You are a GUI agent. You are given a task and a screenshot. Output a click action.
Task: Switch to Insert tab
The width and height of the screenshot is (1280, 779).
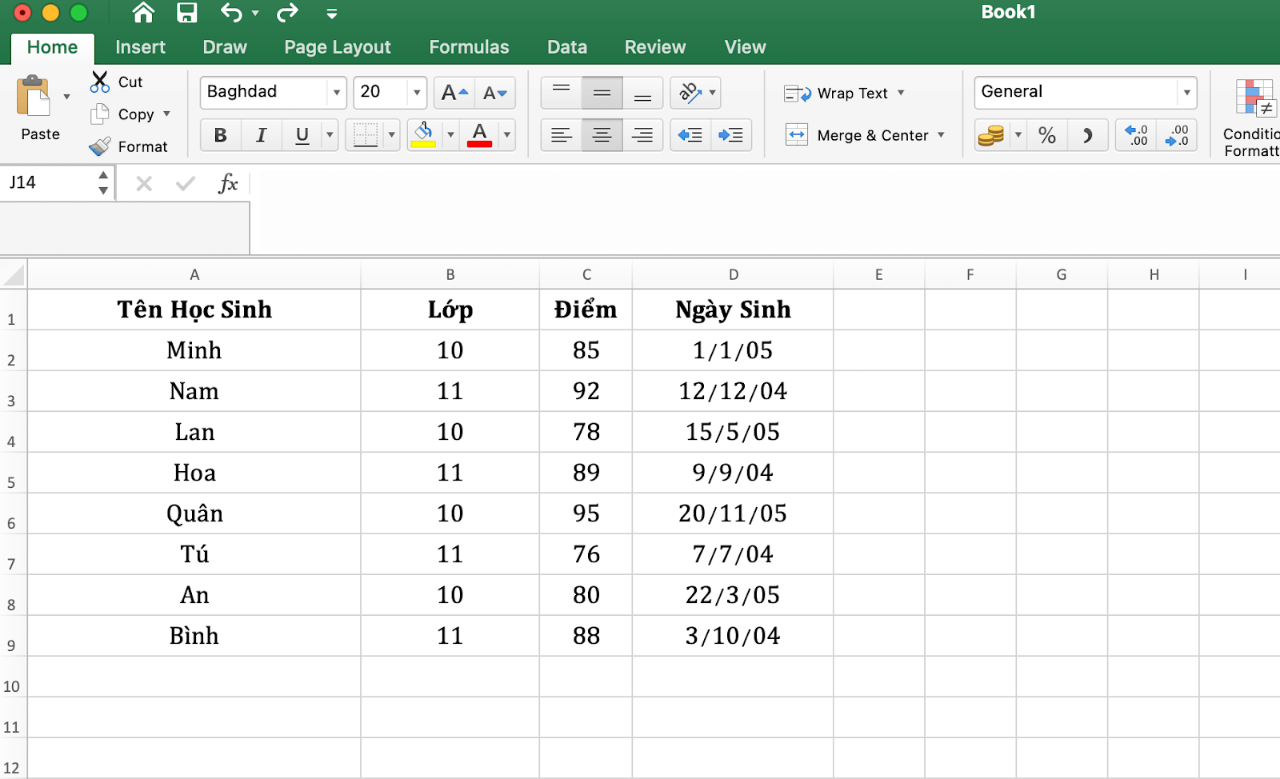pos(140,47)
